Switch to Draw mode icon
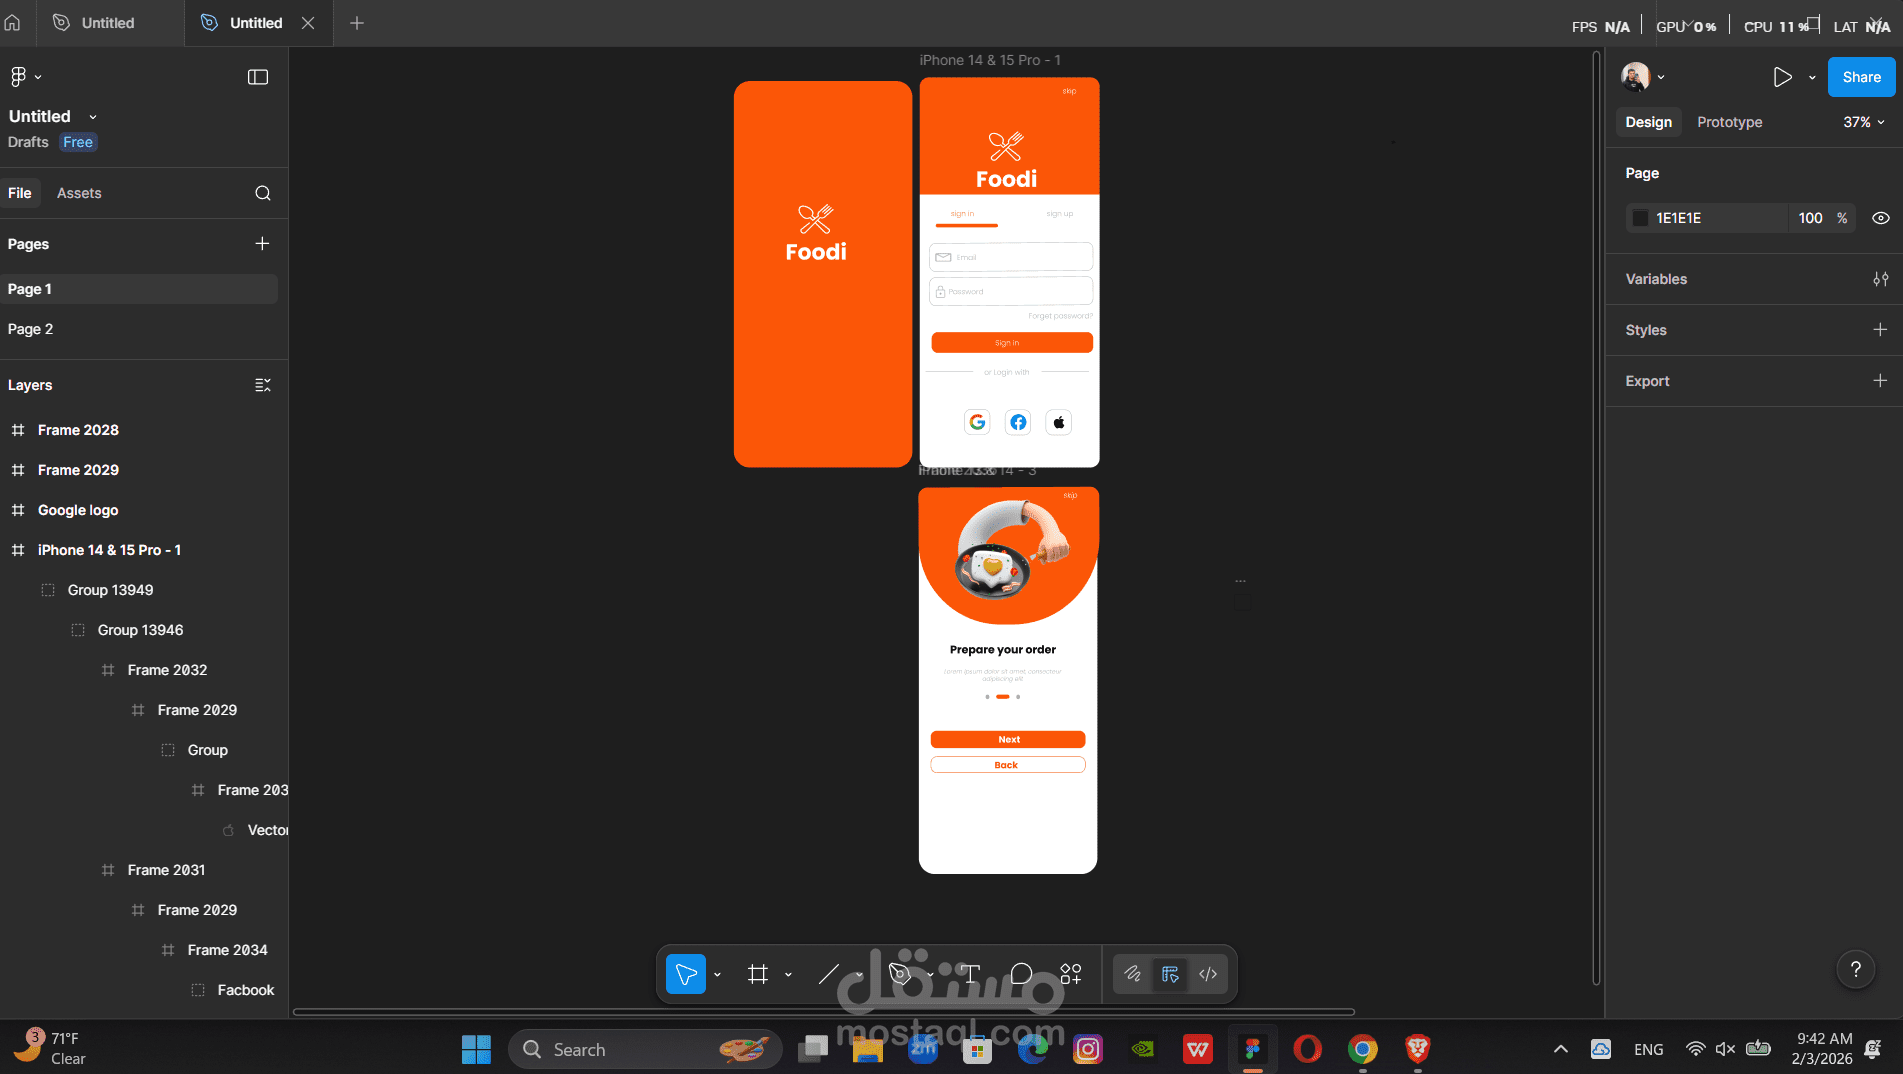 pos(1132,974)
